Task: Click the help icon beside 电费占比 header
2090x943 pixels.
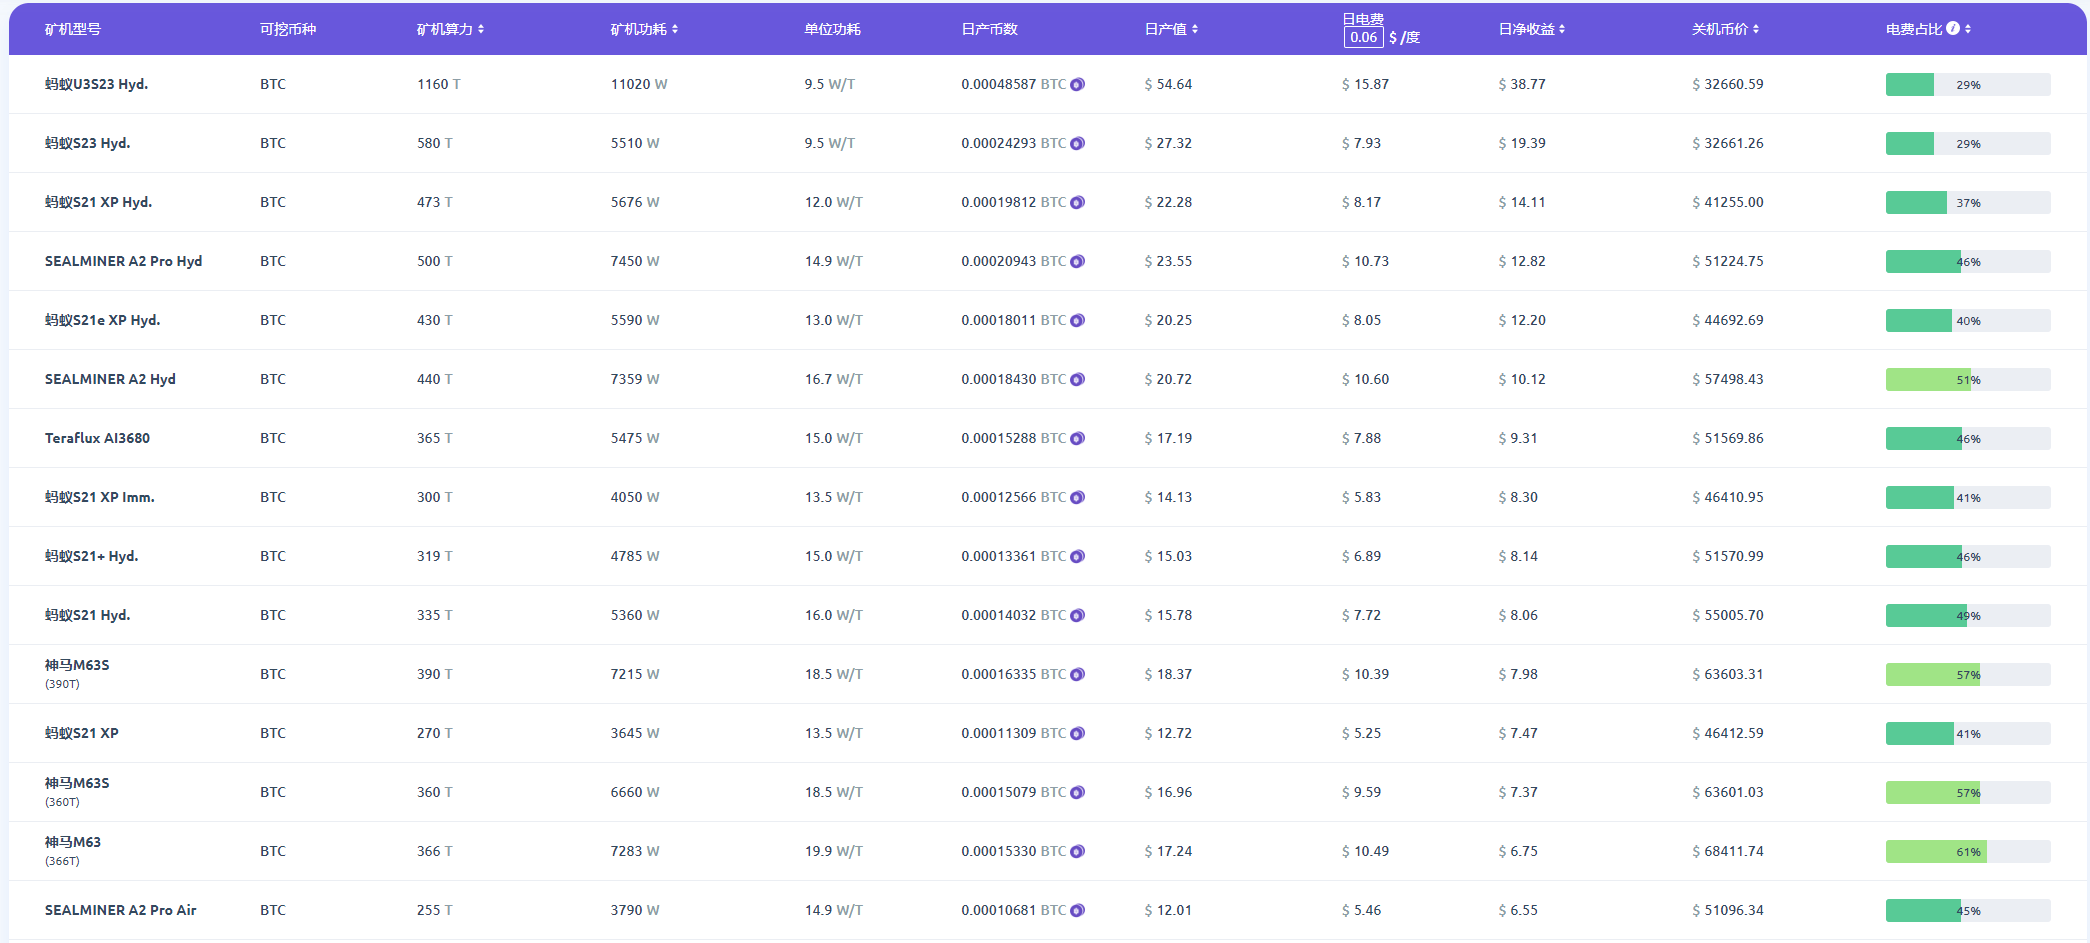Action: click(1952, 29)
